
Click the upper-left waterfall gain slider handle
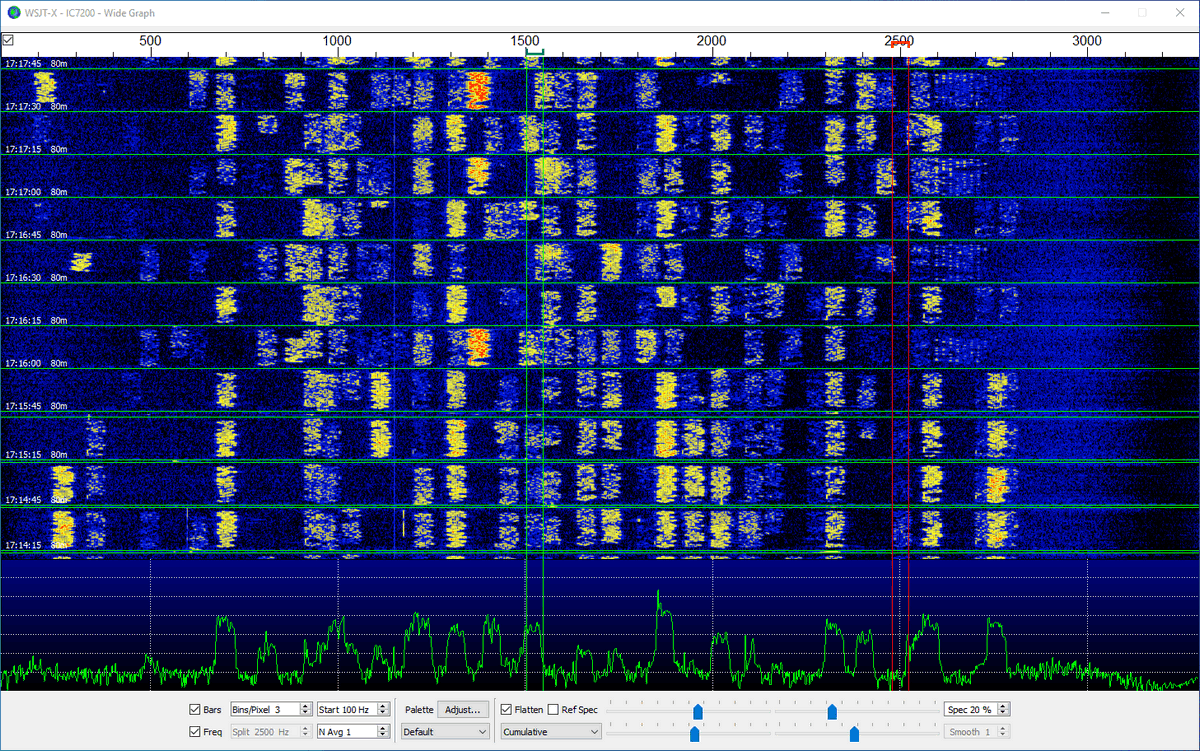[x=698, y=711]
